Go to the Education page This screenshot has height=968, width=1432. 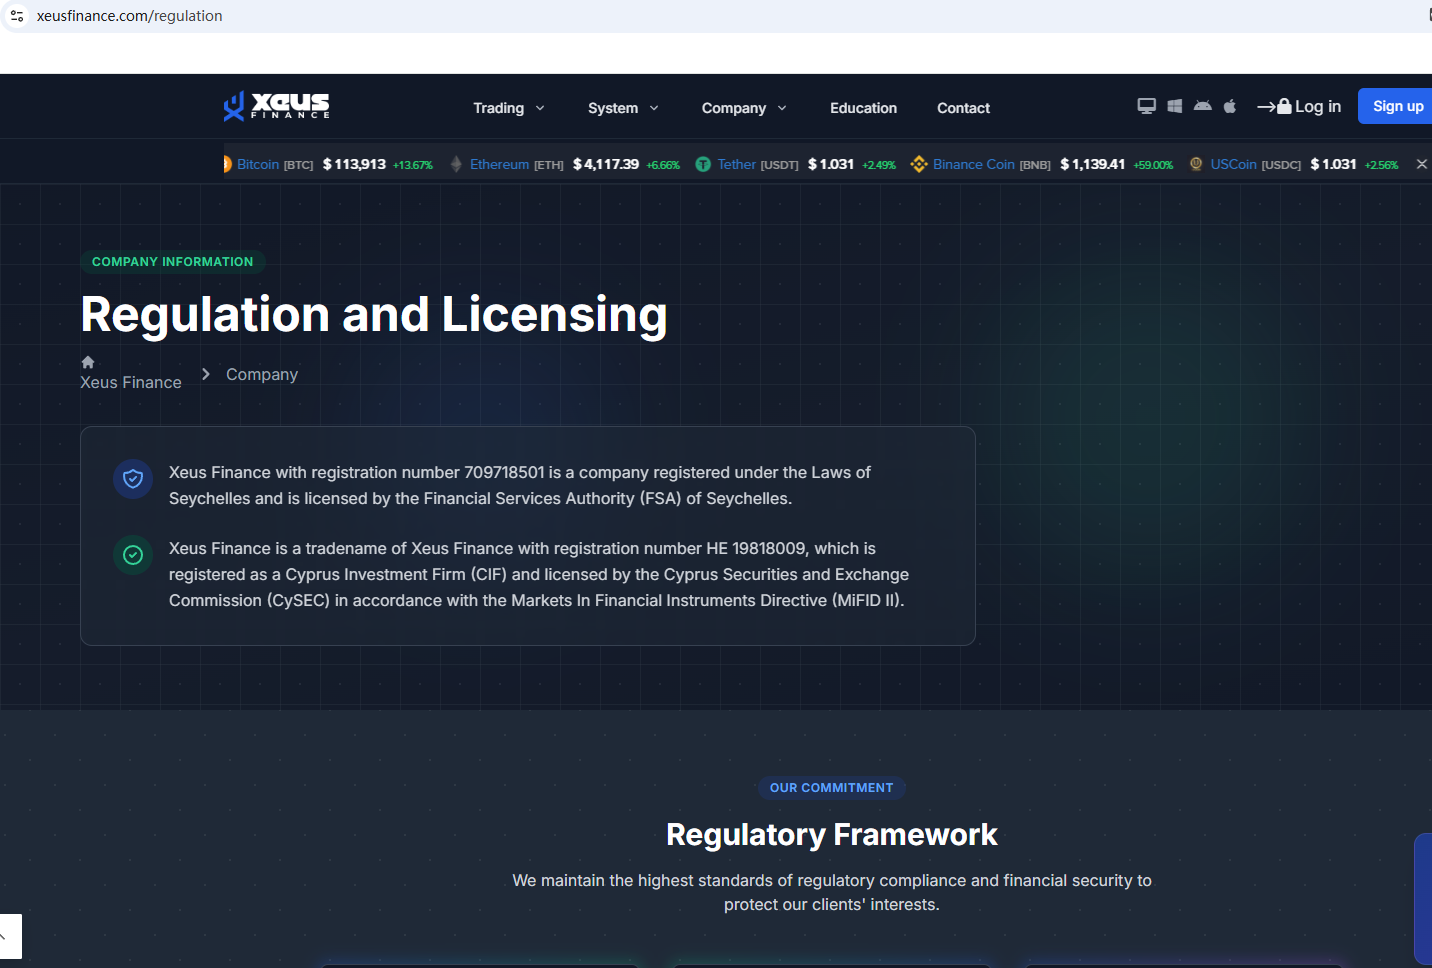863,108
